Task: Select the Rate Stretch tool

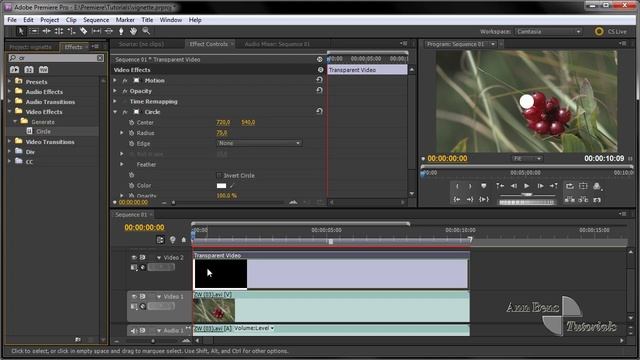Action: (x=71, y=31)
